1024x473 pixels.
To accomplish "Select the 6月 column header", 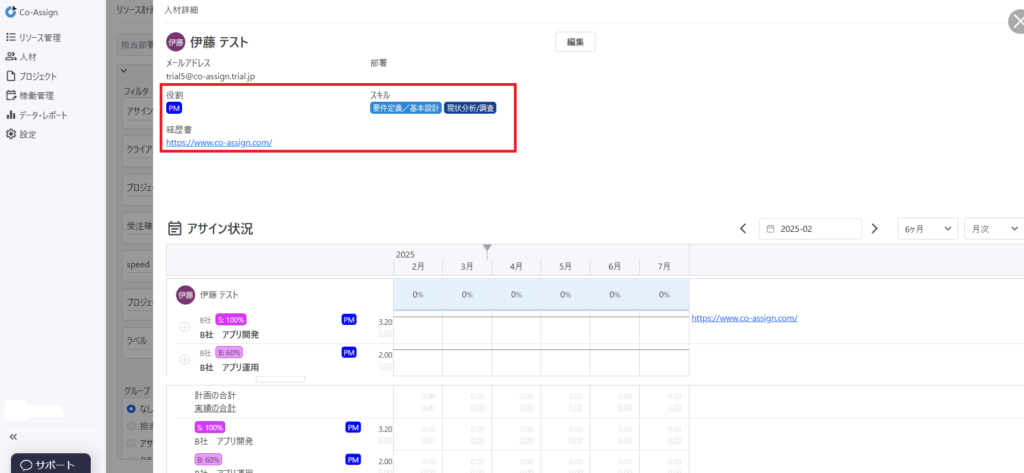I will pyautogui.click(x=615, y=267).
